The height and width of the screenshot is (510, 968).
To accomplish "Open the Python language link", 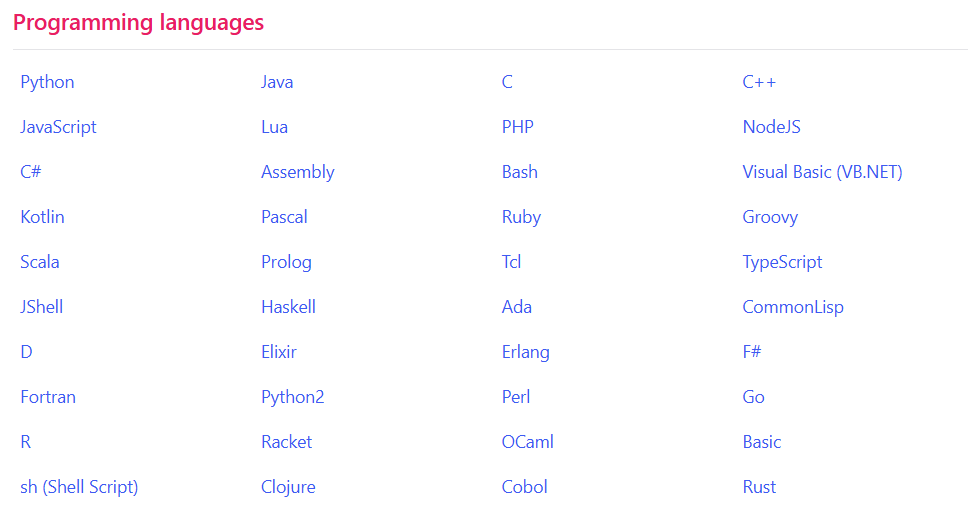I will coord(47,82).
